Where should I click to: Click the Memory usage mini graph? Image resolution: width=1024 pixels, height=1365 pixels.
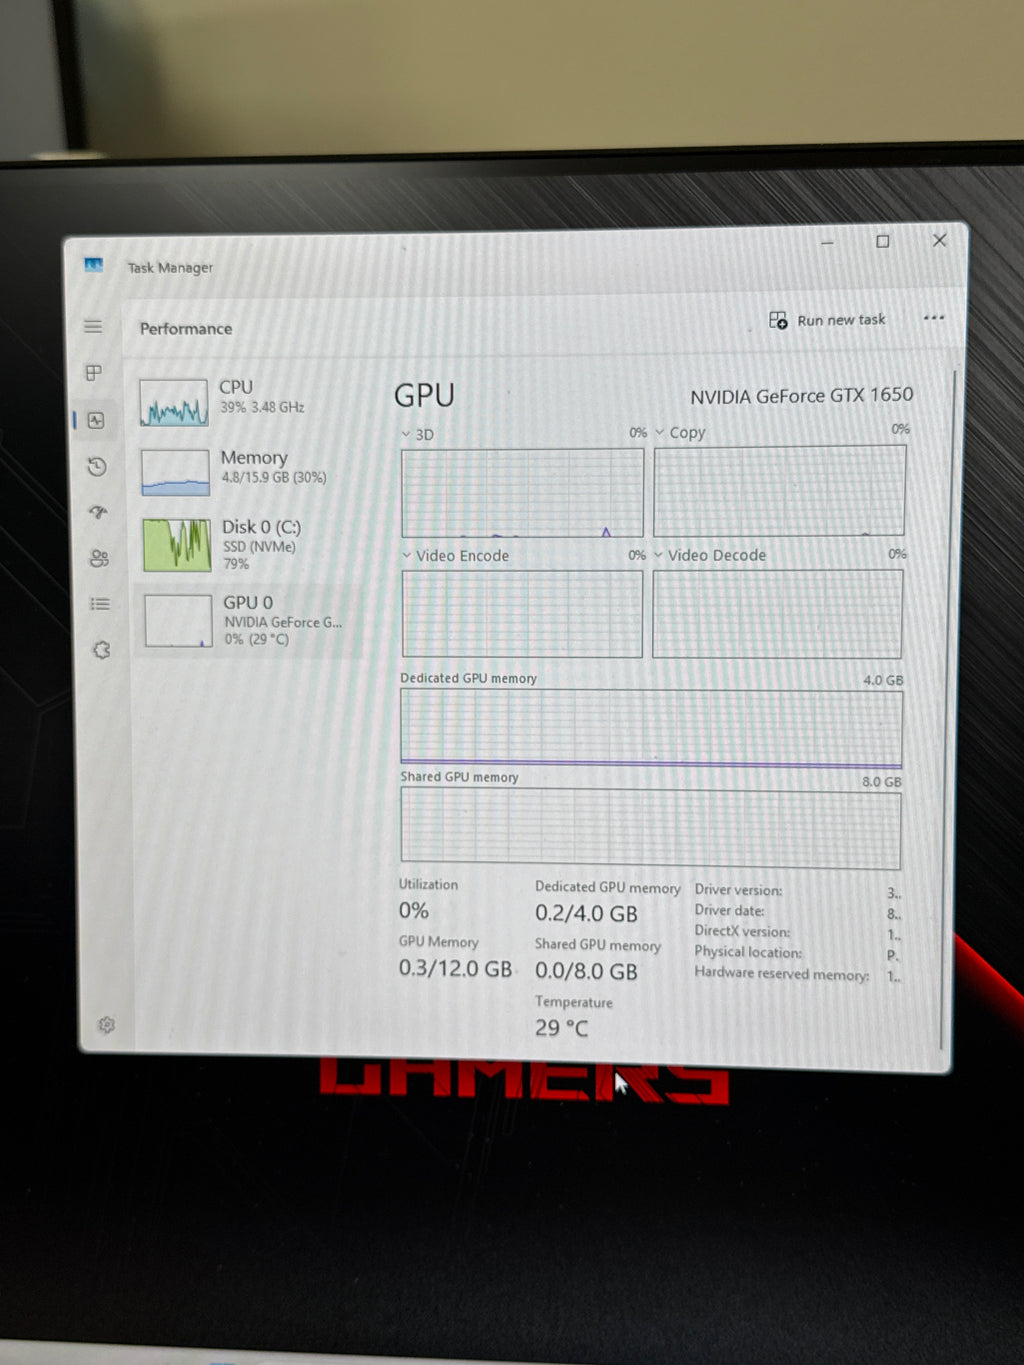click(175, 472)
